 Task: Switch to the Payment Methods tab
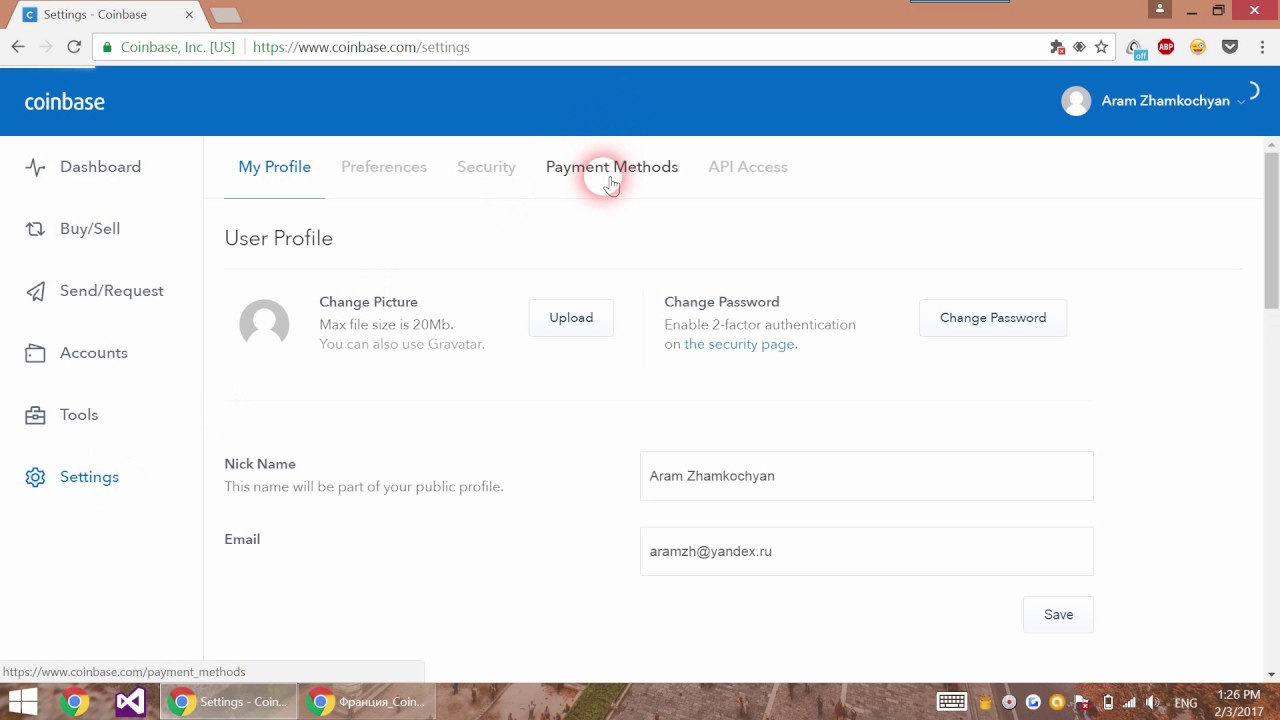pyautogui.click(x=612, y=167)
